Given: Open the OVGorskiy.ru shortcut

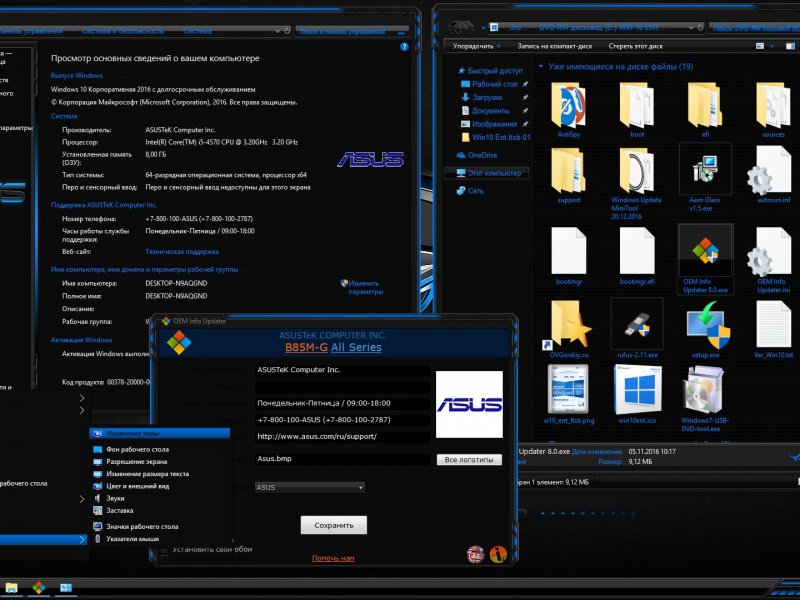Looking at the screenshot, I should click(568, 330).
